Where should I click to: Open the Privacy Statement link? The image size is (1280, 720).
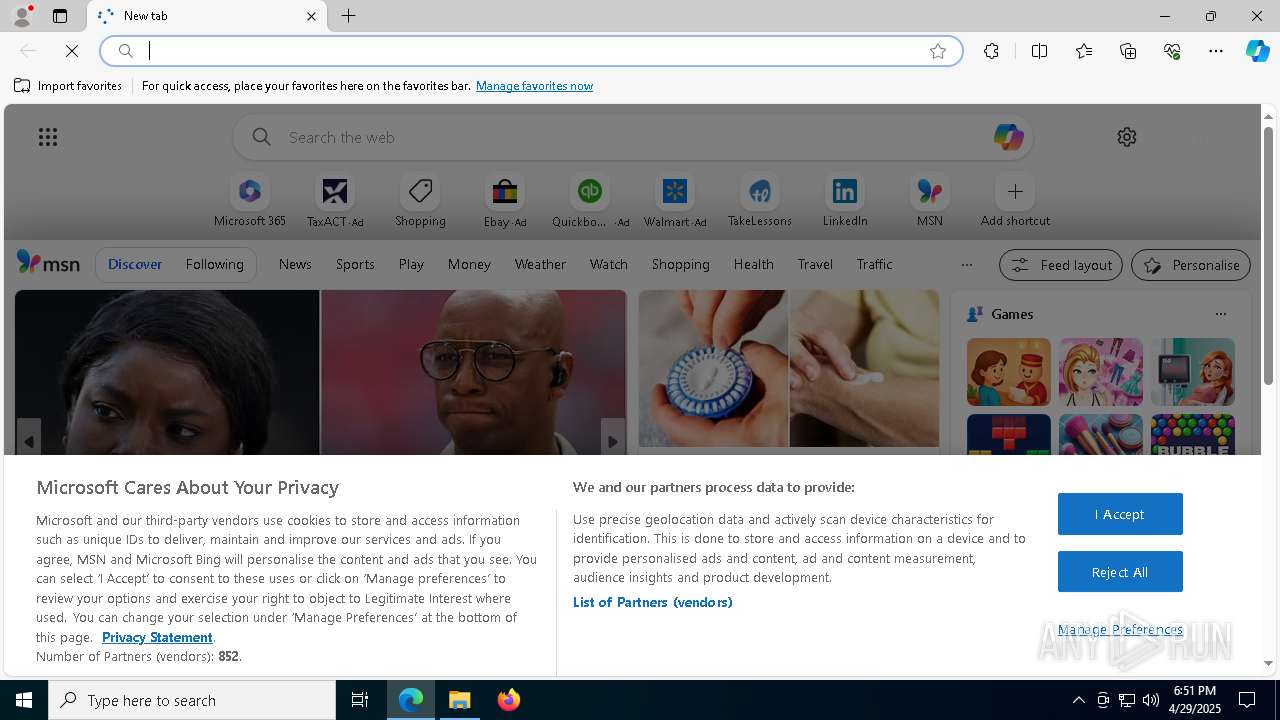click(x=157, y=637)
